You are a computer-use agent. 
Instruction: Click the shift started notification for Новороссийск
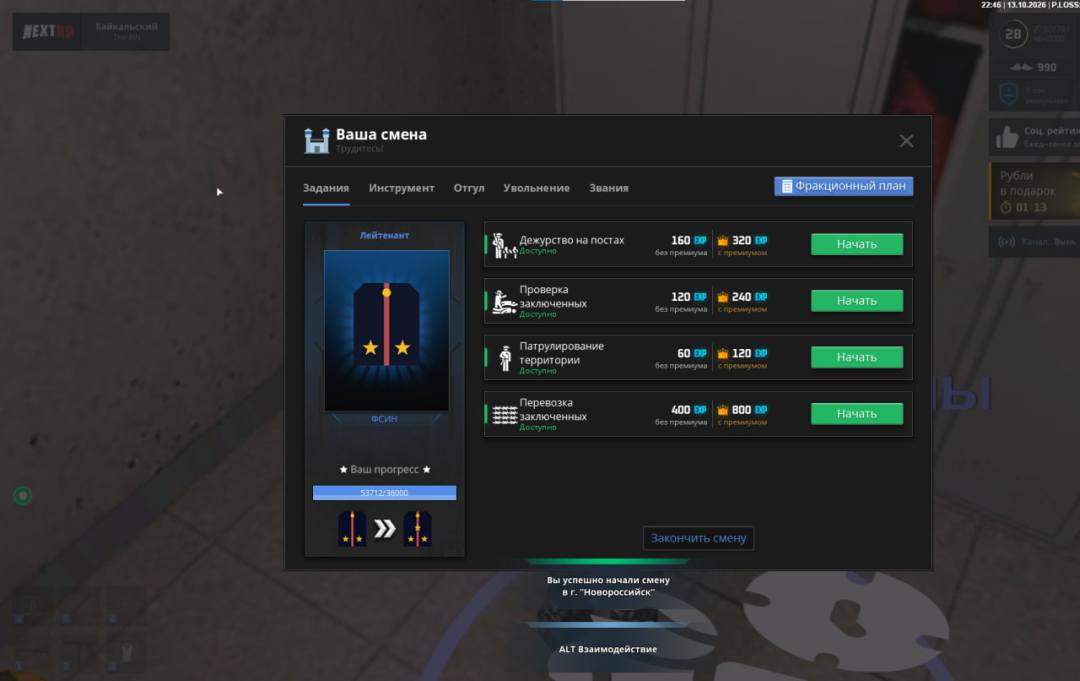point(608,586)
